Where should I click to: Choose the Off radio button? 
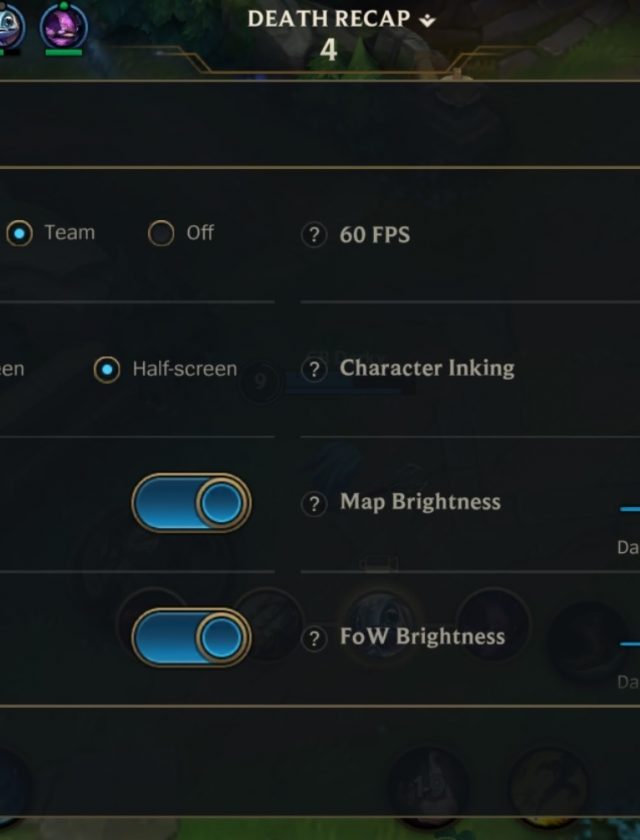[x=161, y=234]
